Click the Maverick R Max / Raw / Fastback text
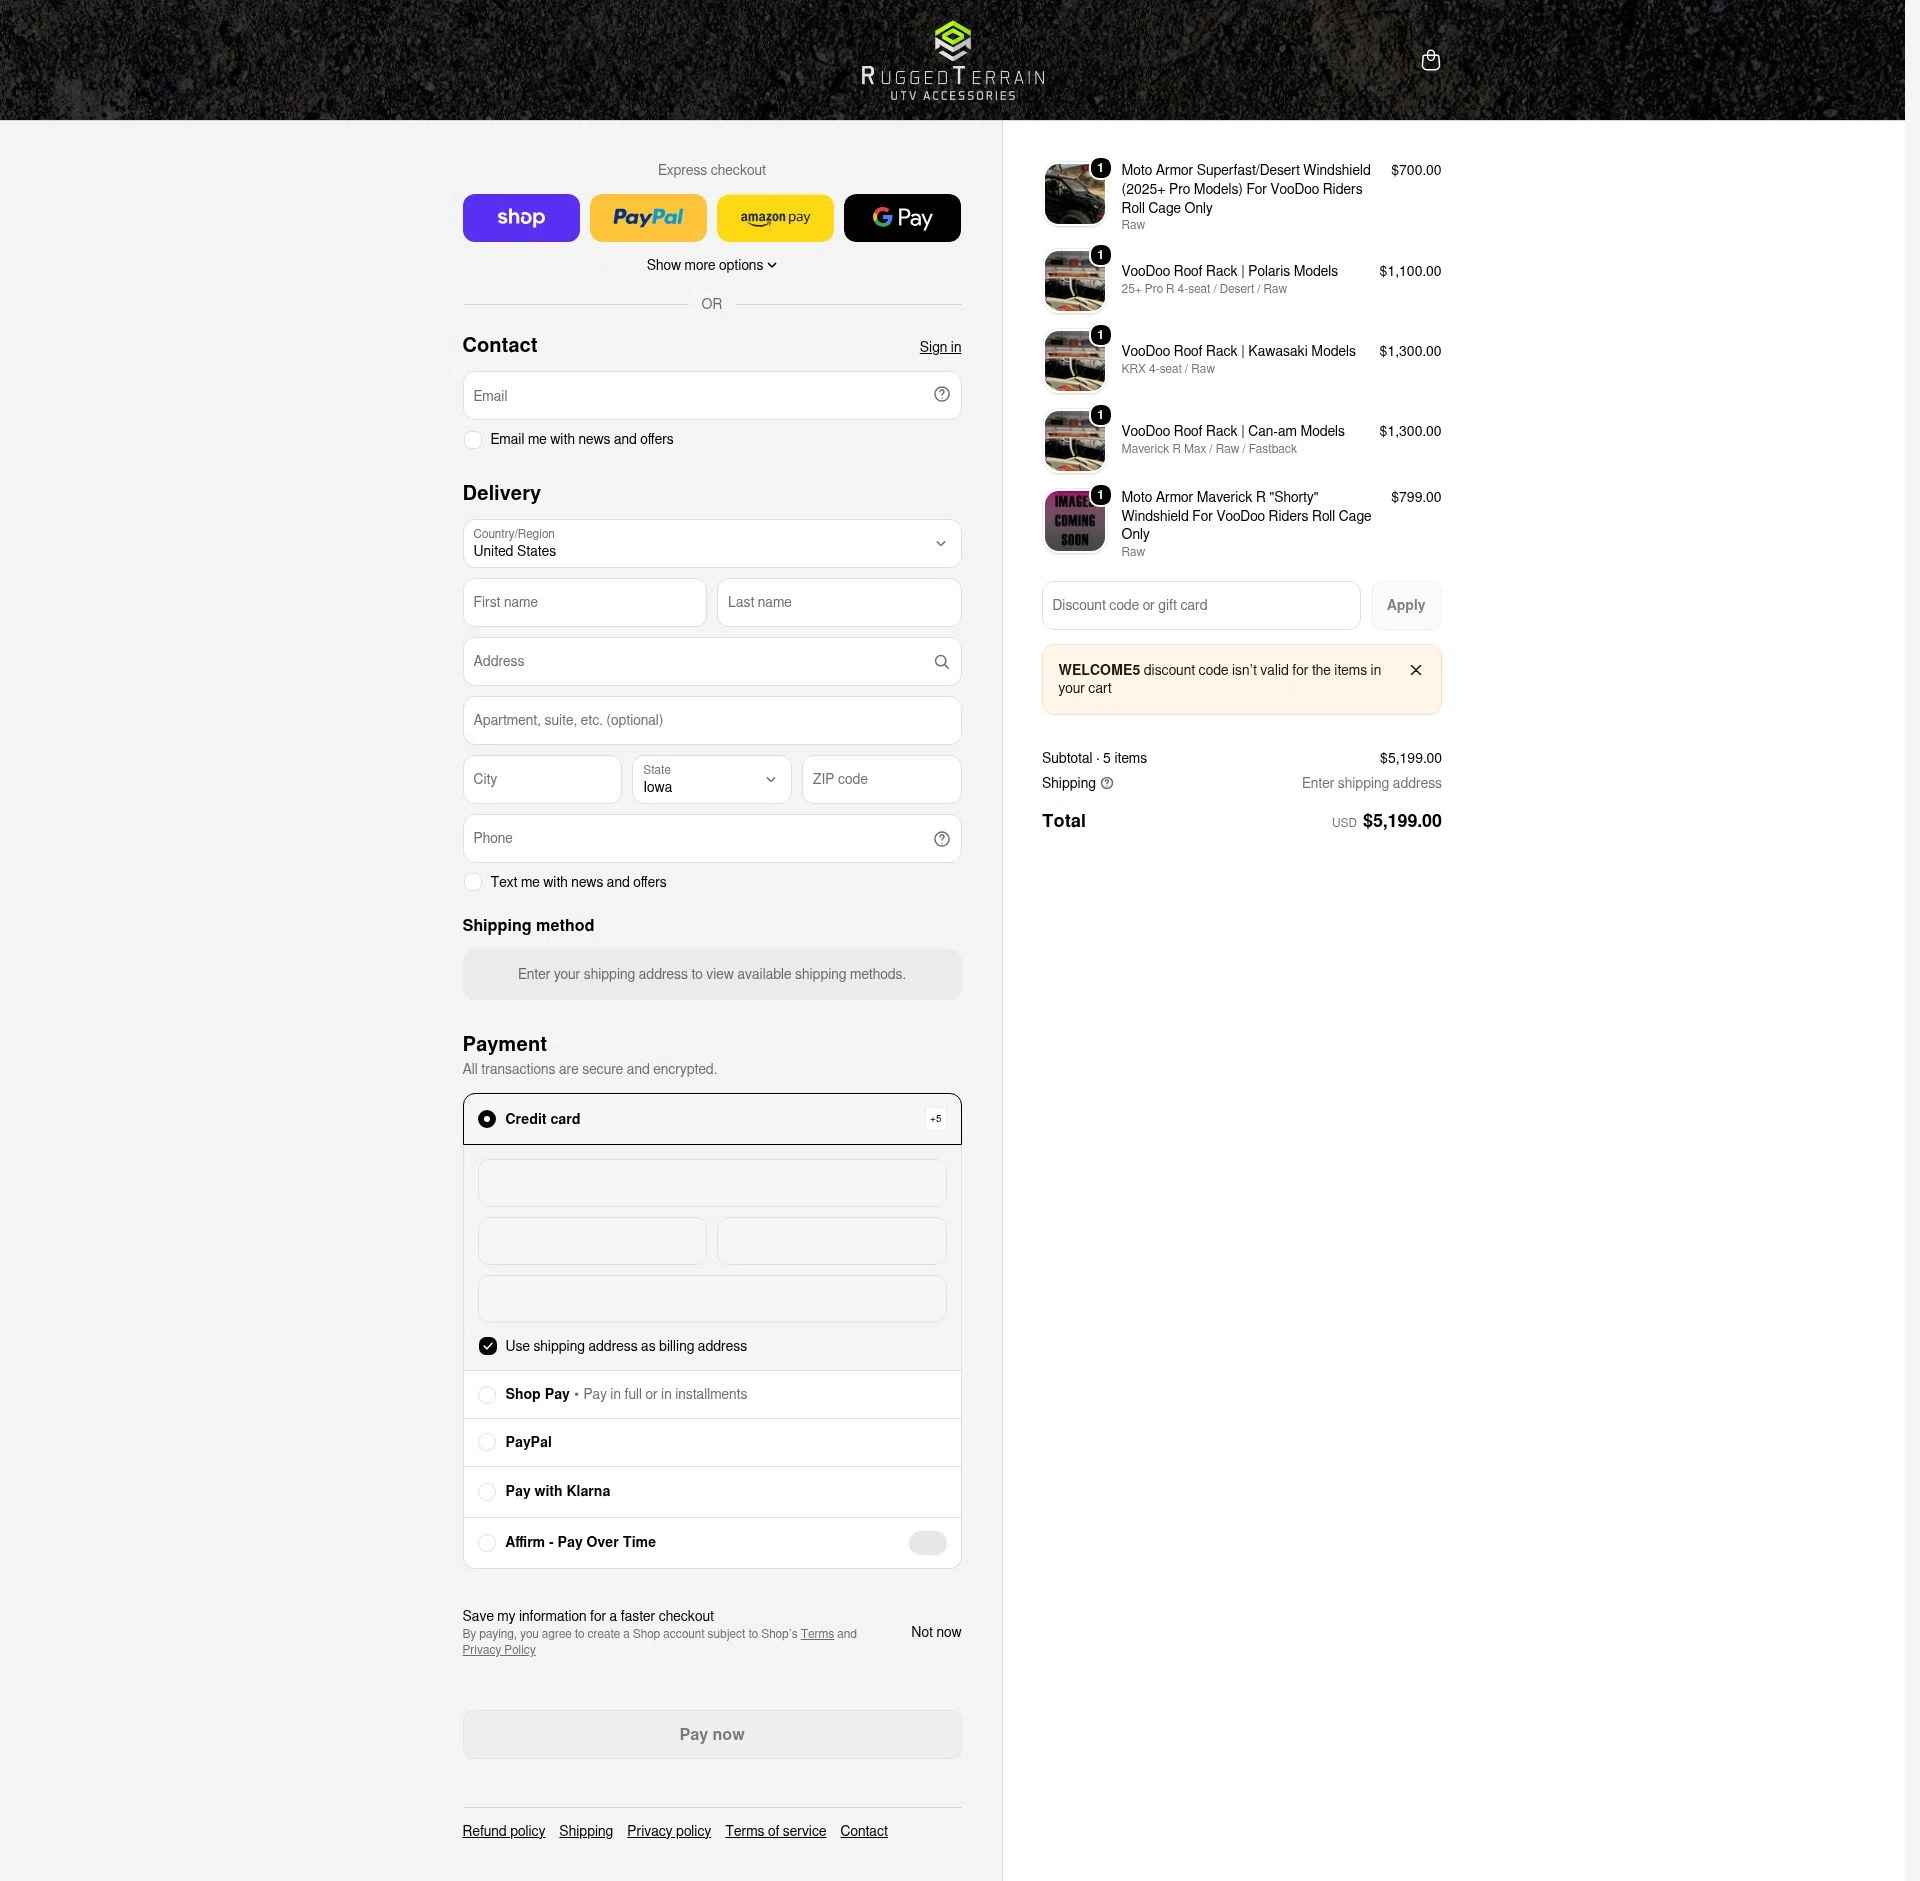 1208,450
